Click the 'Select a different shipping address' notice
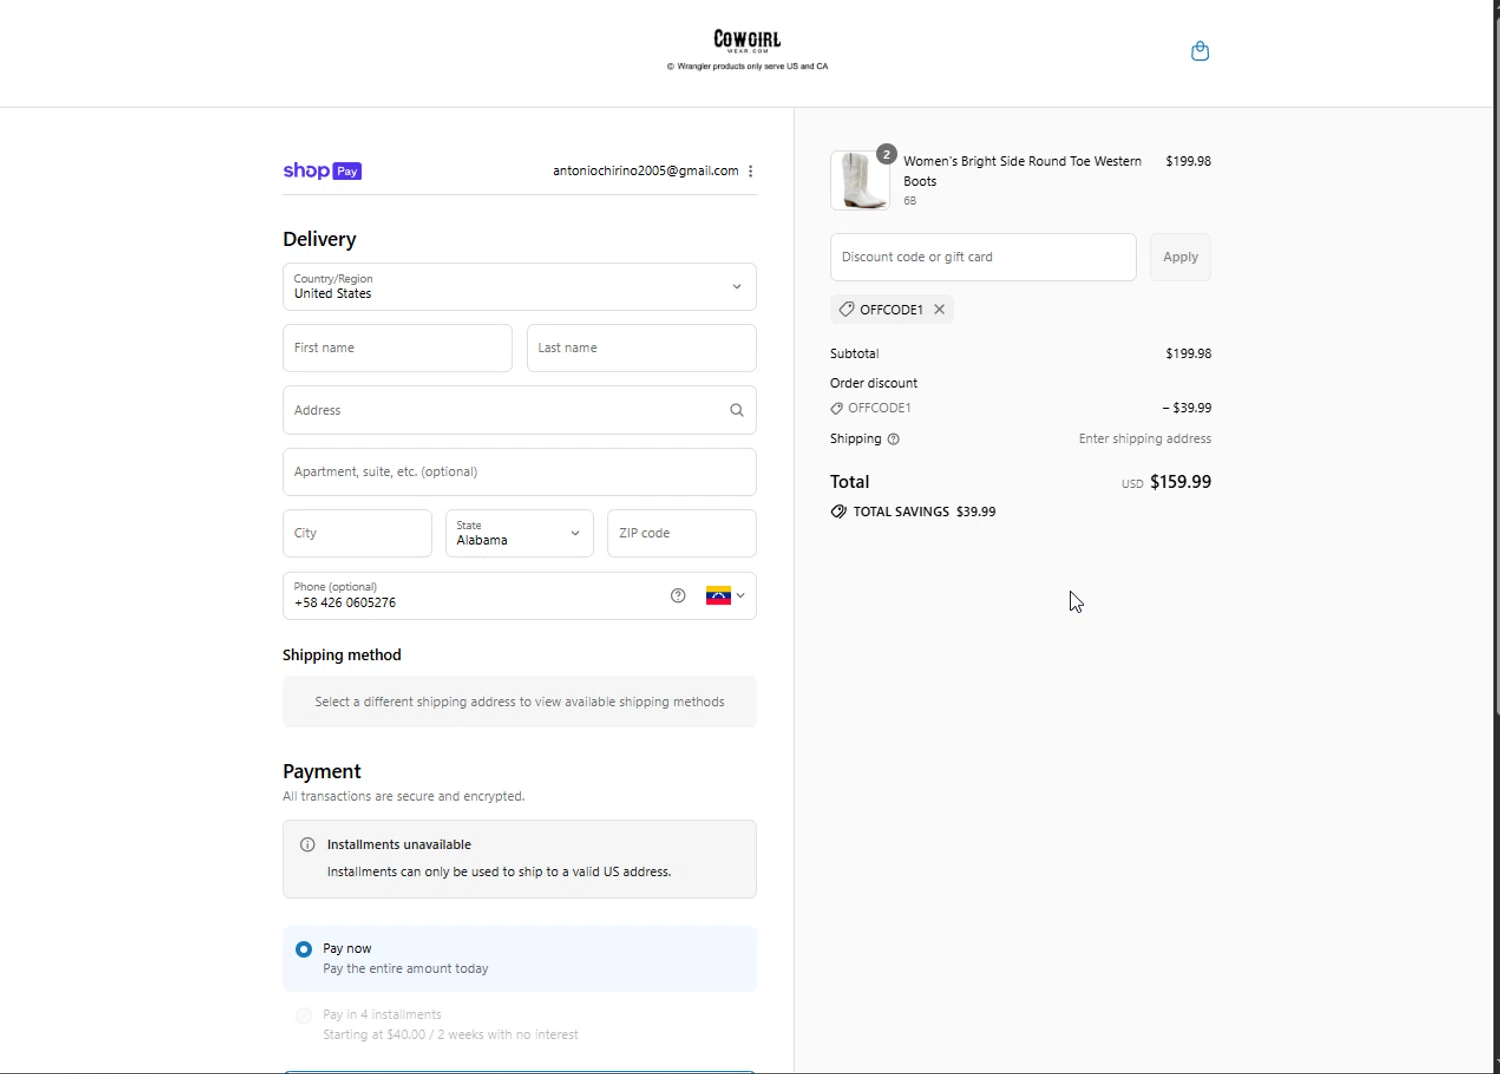Viewport: 1500px width, 1074px height. tap(519, 702)
